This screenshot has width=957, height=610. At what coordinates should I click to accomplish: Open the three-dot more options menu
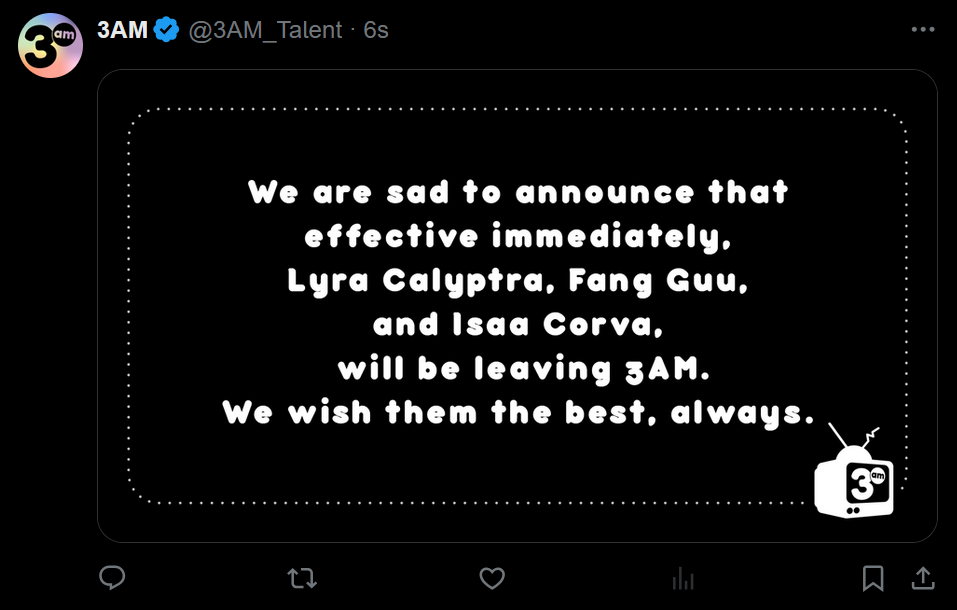coord(922,30)
